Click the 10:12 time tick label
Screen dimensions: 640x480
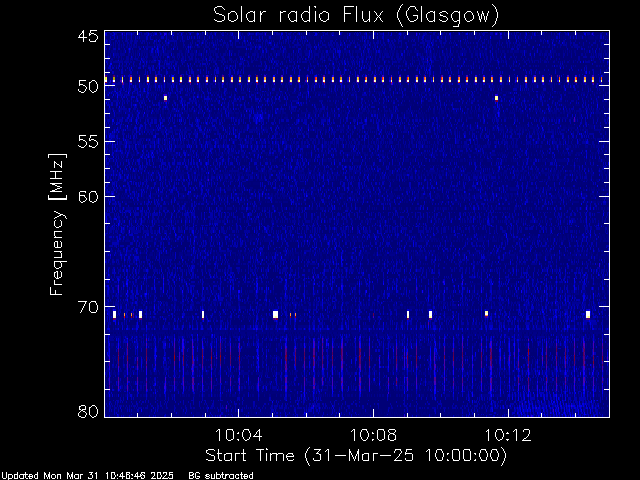pyautogui.click(x=508, y=435)
